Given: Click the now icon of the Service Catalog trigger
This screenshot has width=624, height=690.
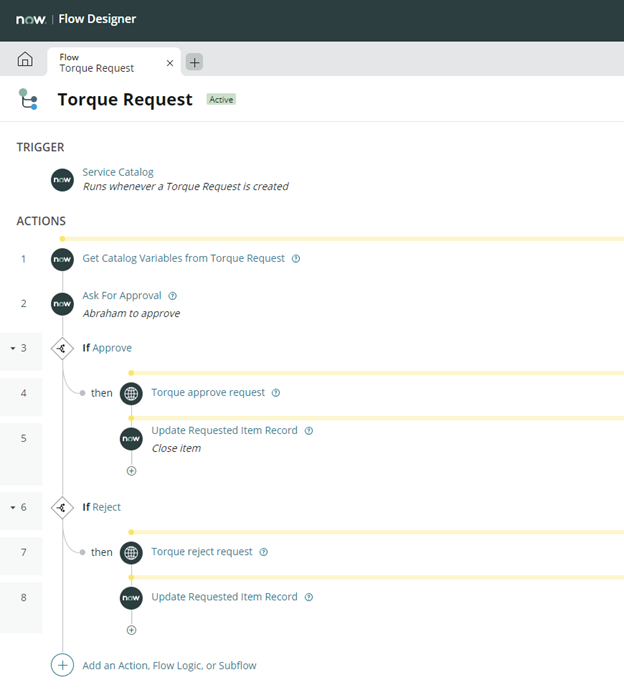Looking at the screenshot, I should click(62, 180).
